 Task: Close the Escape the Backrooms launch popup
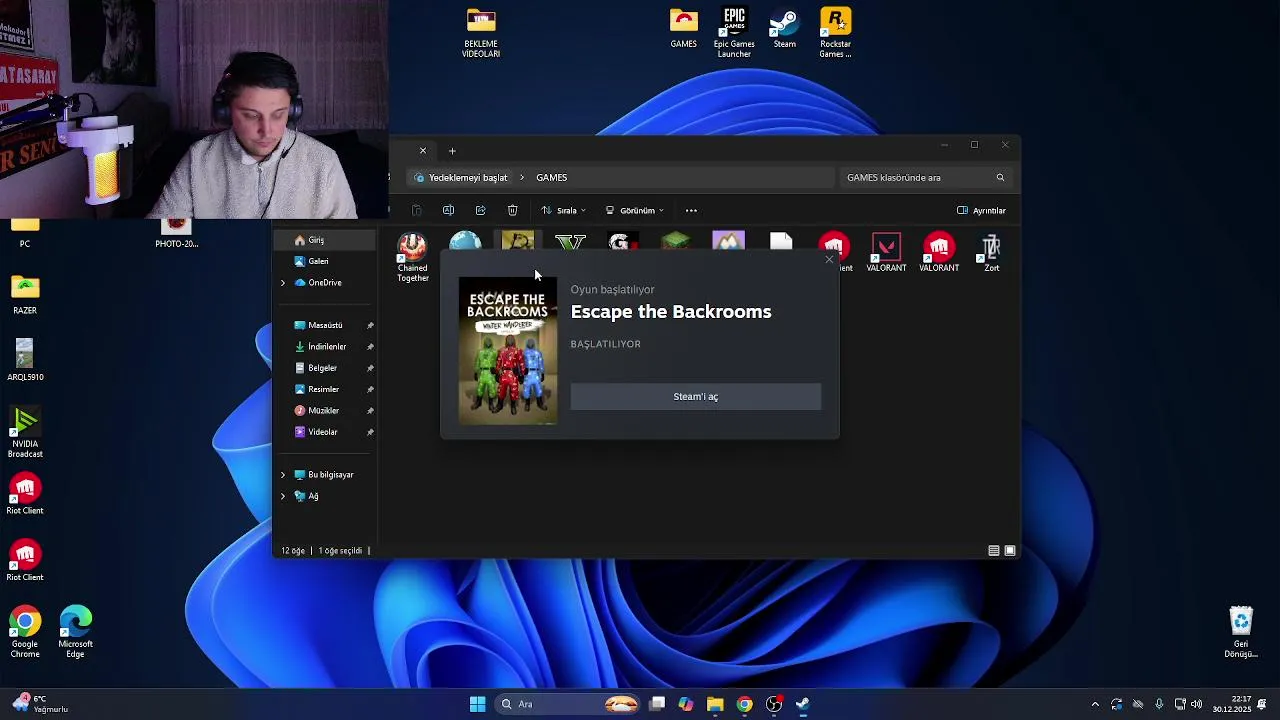829,260
